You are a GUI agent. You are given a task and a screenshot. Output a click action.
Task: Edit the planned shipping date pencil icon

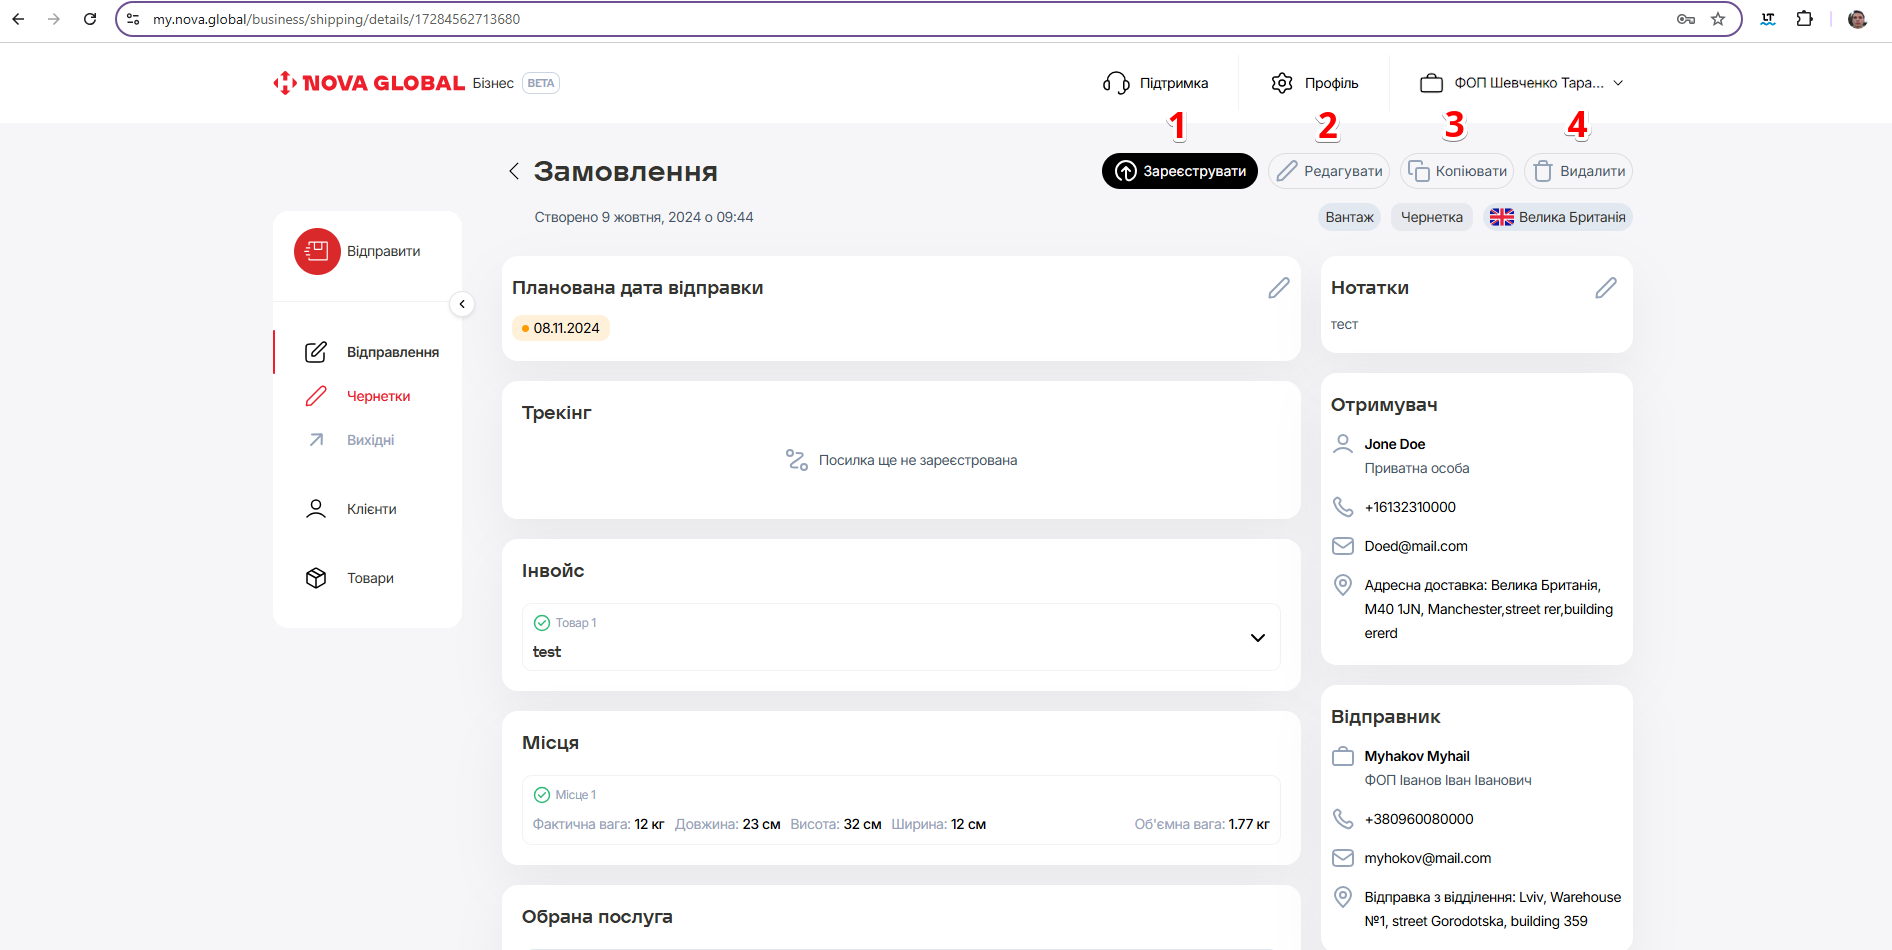pyautogui.click(x=1278, y=288)
